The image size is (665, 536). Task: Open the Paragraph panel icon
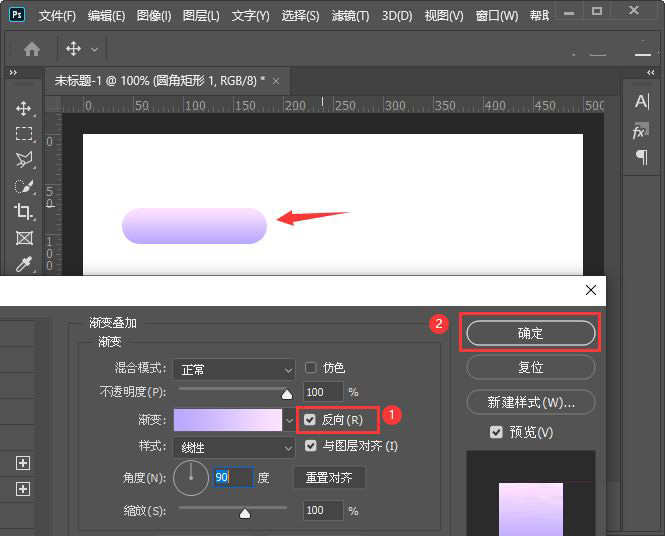pyautogui.click(x=643, y=157)
